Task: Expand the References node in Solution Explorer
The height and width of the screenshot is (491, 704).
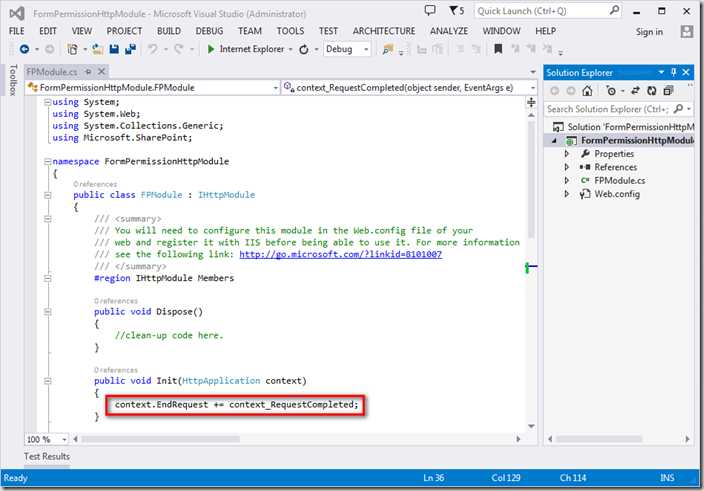Action: click(x=567, y=167)
